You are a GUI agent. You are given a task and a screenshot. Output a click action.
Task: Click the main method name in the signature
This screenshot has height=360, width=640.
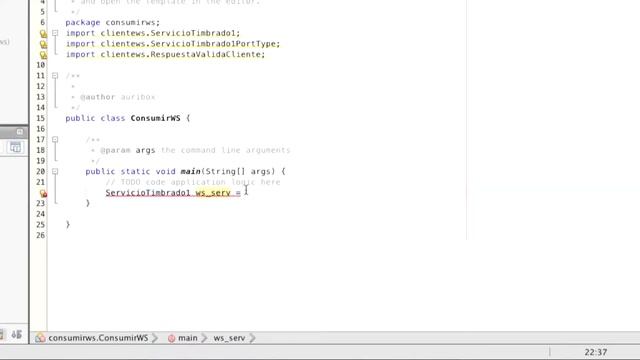point(190,171)
